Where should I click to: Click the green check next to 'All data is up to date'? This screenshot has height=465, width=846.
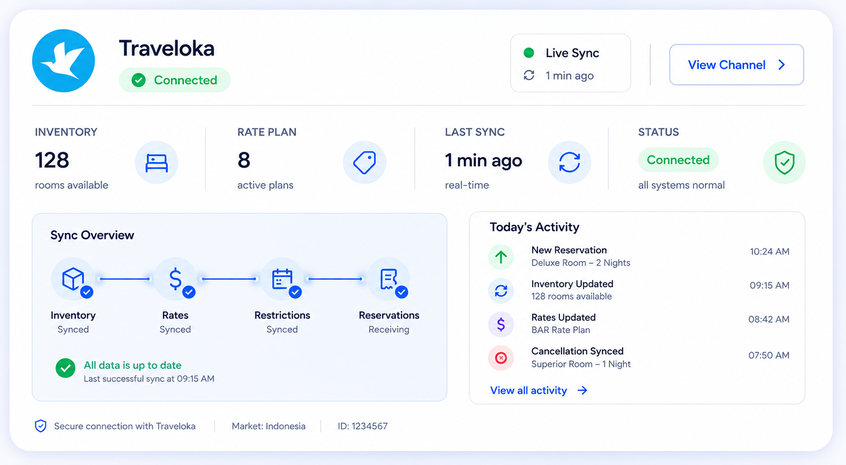click(x=65, y=368)
